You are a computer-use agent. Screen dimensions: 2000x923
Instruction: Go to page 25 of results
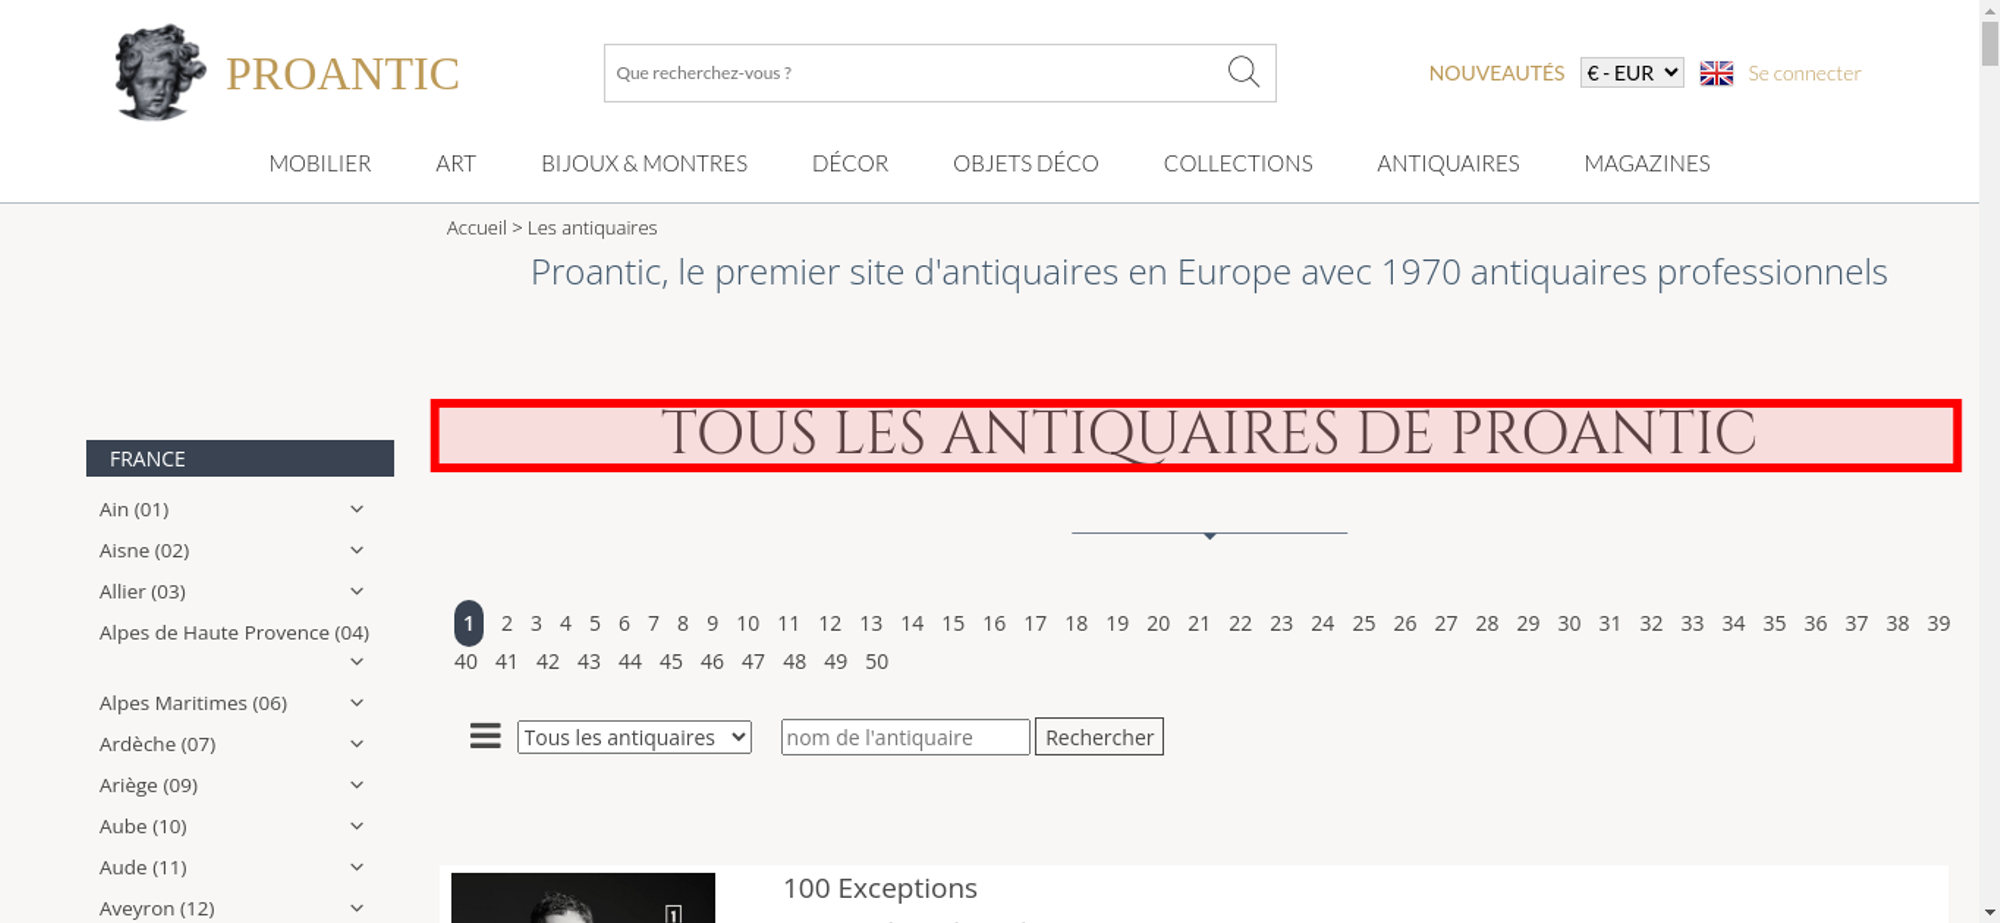tap(1363, 623)
